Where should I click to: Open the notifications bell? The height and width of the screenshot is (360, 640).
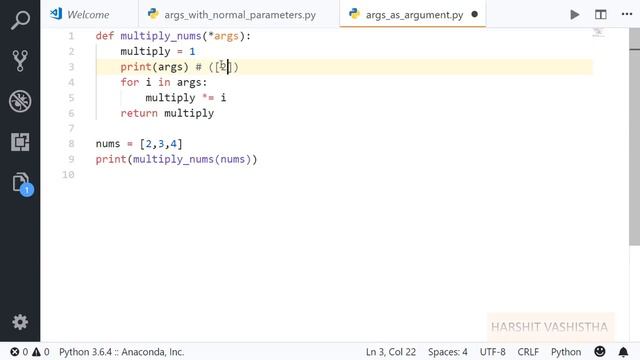[623, 352]
